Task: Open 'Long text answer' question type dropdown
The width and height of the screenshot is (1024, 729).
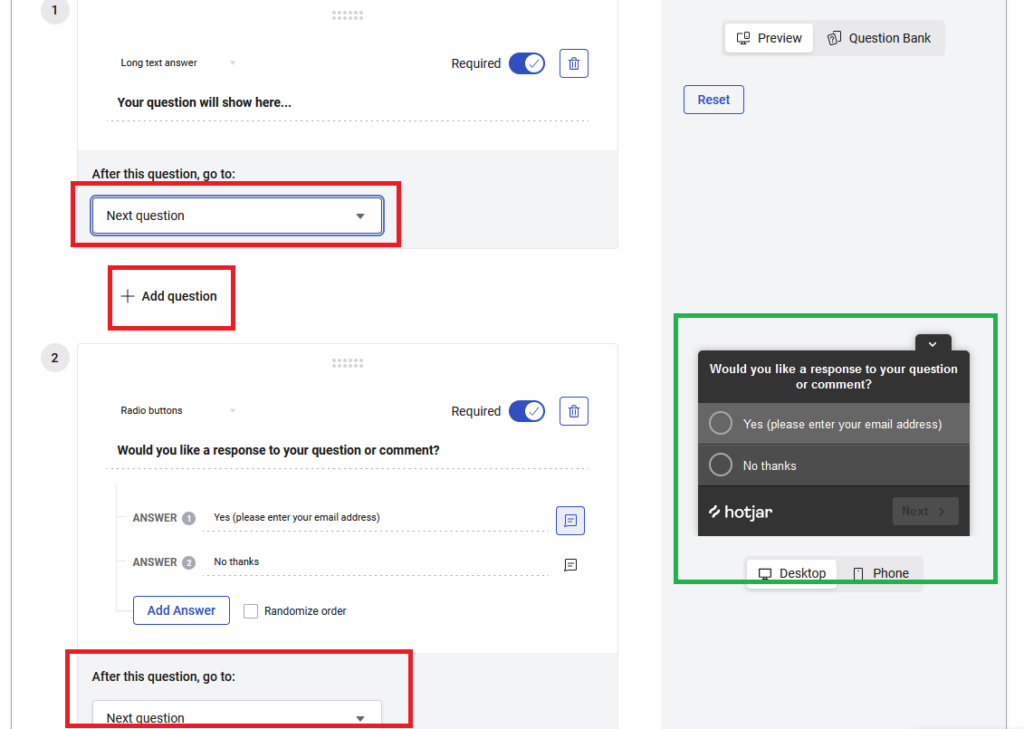Action: pos(178,63)
